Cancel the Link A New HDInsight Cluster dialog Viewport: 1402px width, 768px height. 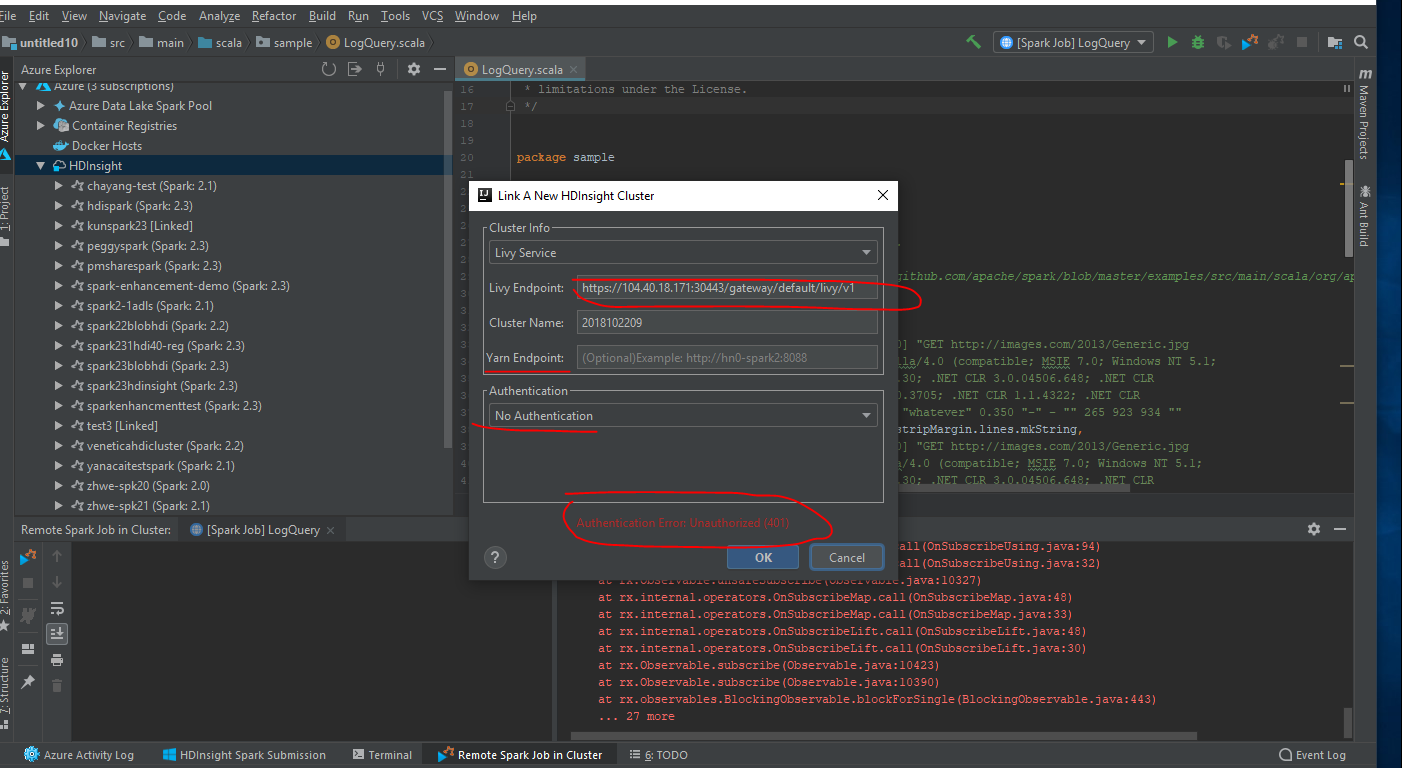pyautogui.click(x=846, y=557)
